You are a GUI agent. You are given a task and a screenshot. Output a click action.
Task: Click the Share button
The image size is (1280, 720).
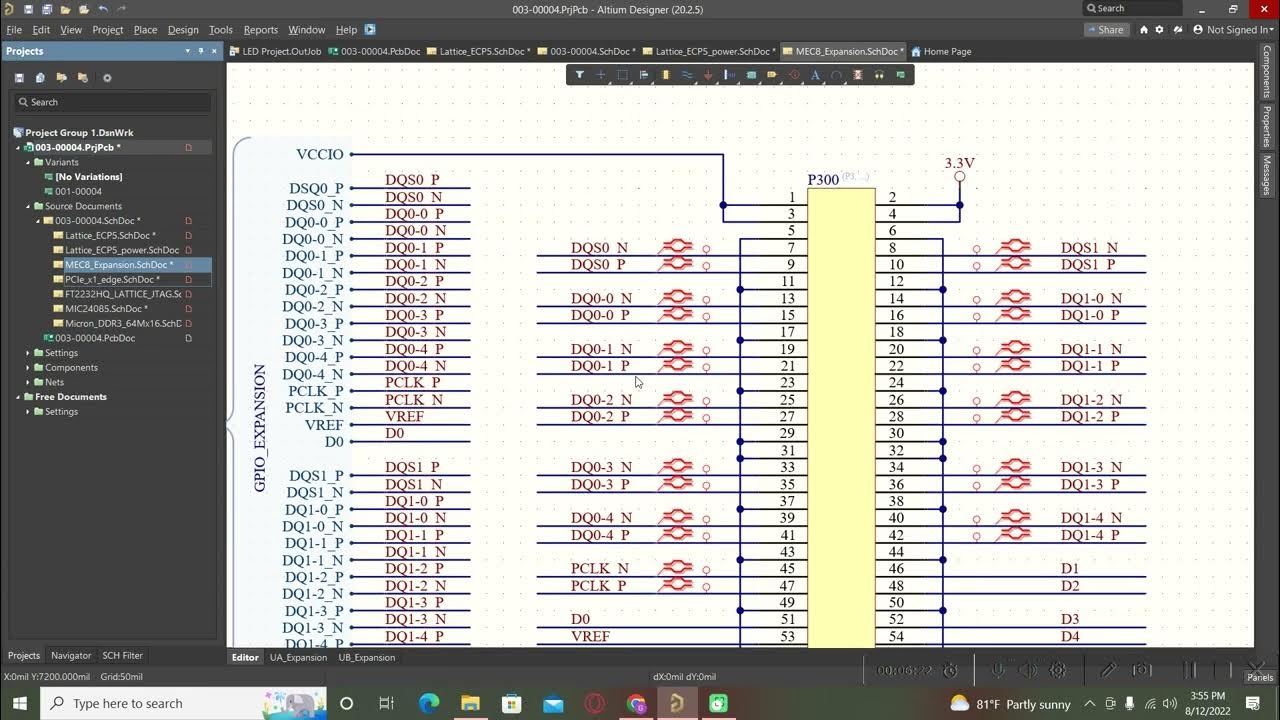tap(1105, 30)
